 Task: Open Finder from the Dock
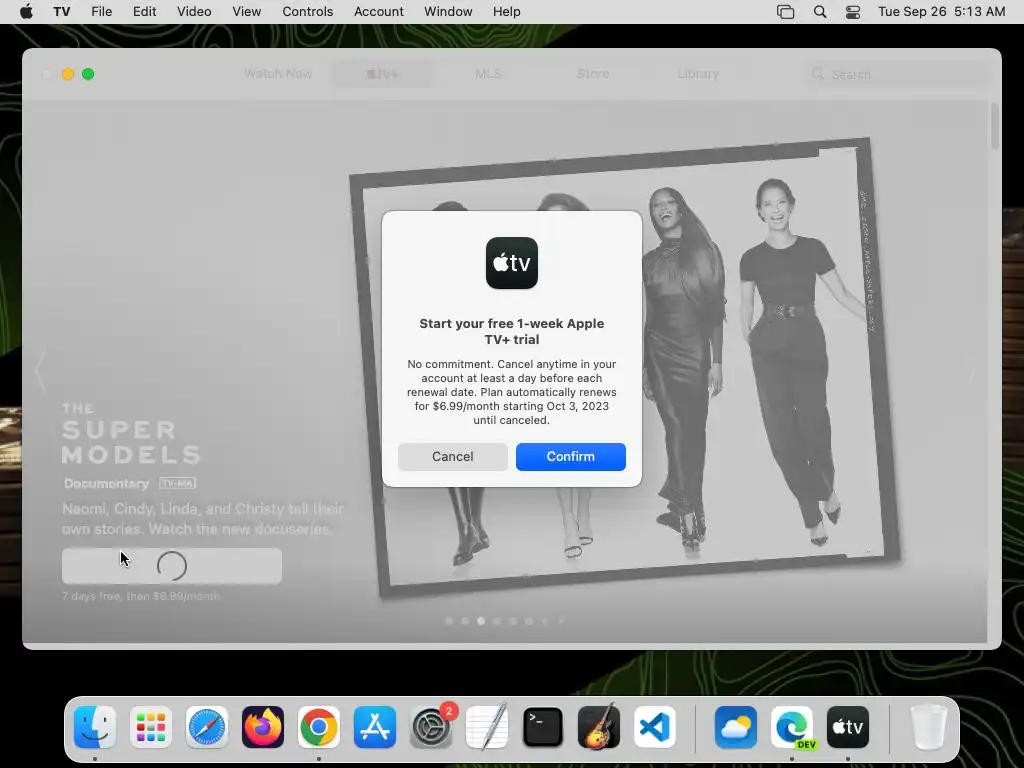(x=95, y=727)
